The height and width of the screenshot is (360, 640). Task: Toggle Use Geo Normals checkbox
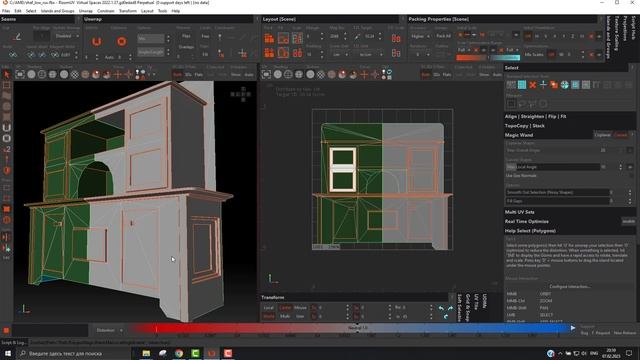click(631, 176)
